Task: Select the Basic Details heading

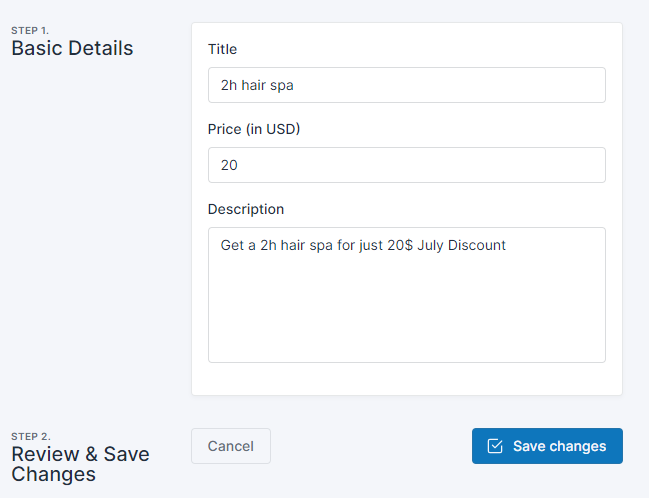Action: (x=72, y=48)
